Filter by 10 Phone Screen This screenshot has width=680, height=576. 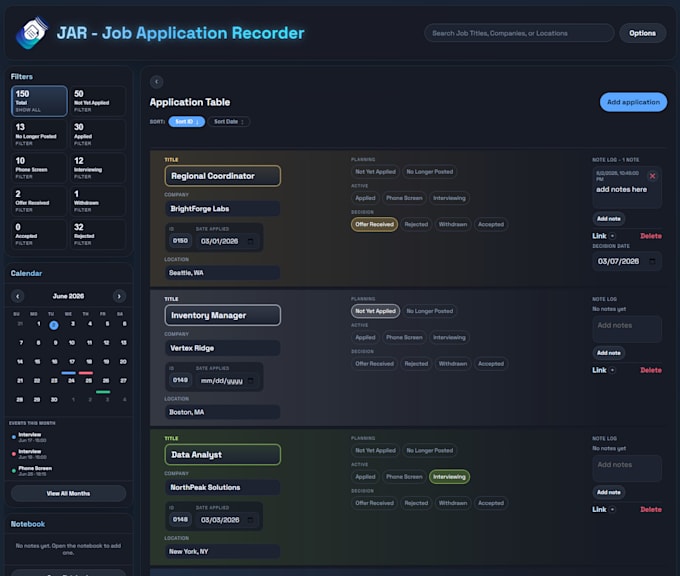(x=39, y=168)
